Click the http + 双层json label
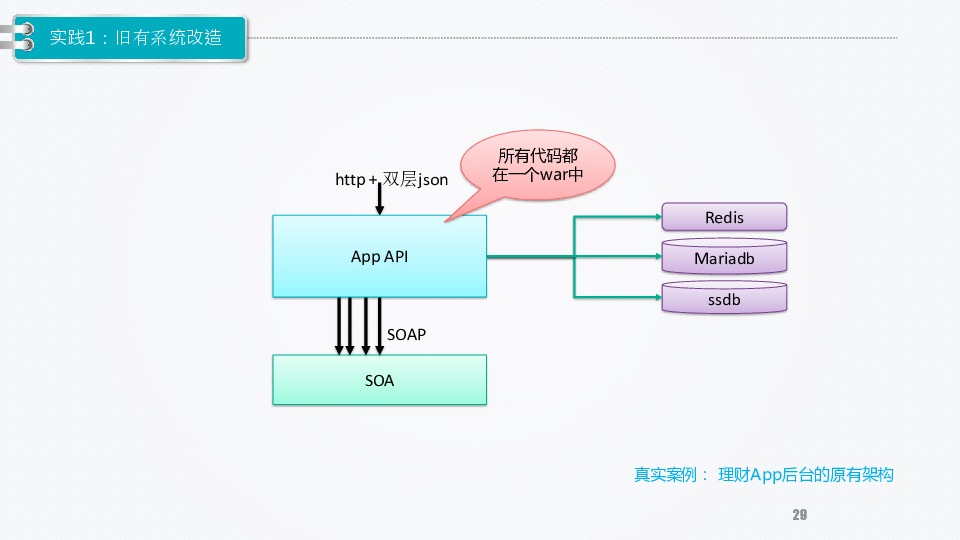The image size is (960, 540). pyautogui.click(x=392, y=179)
